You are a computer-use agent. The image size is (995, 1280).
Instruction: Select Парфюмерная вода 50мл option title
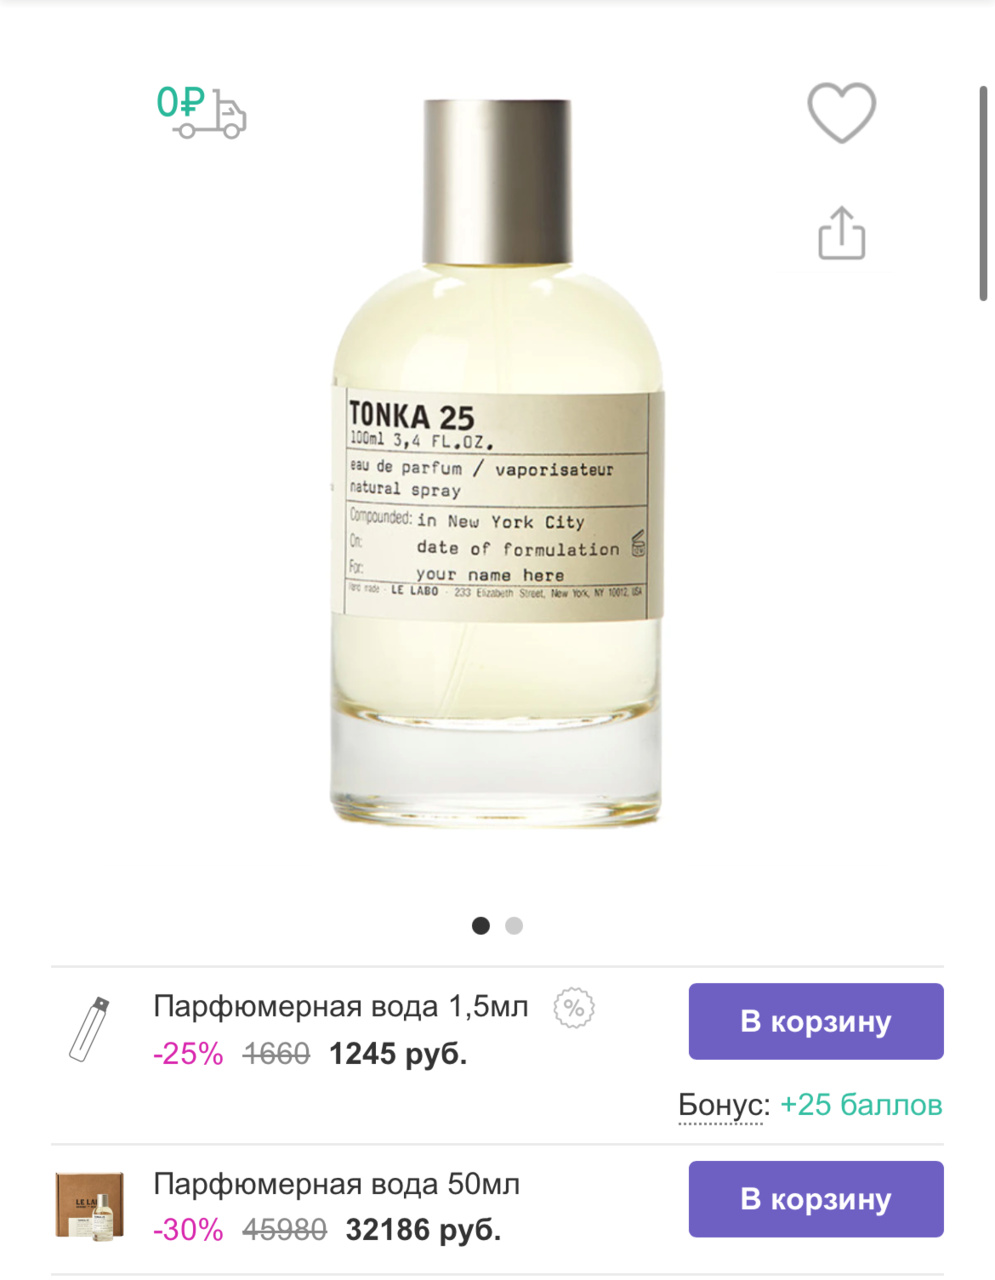(x=337, y=1185)
